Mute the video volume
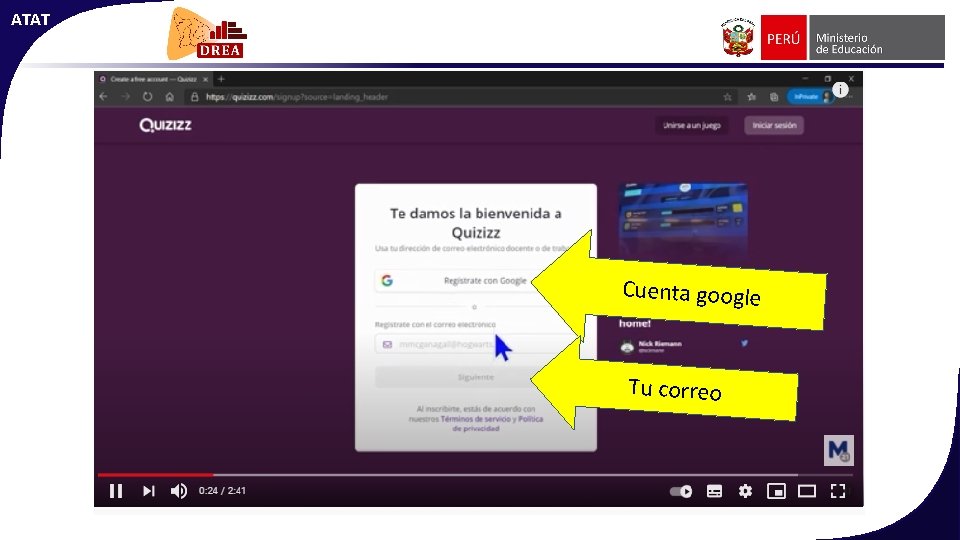 [179, 491]
